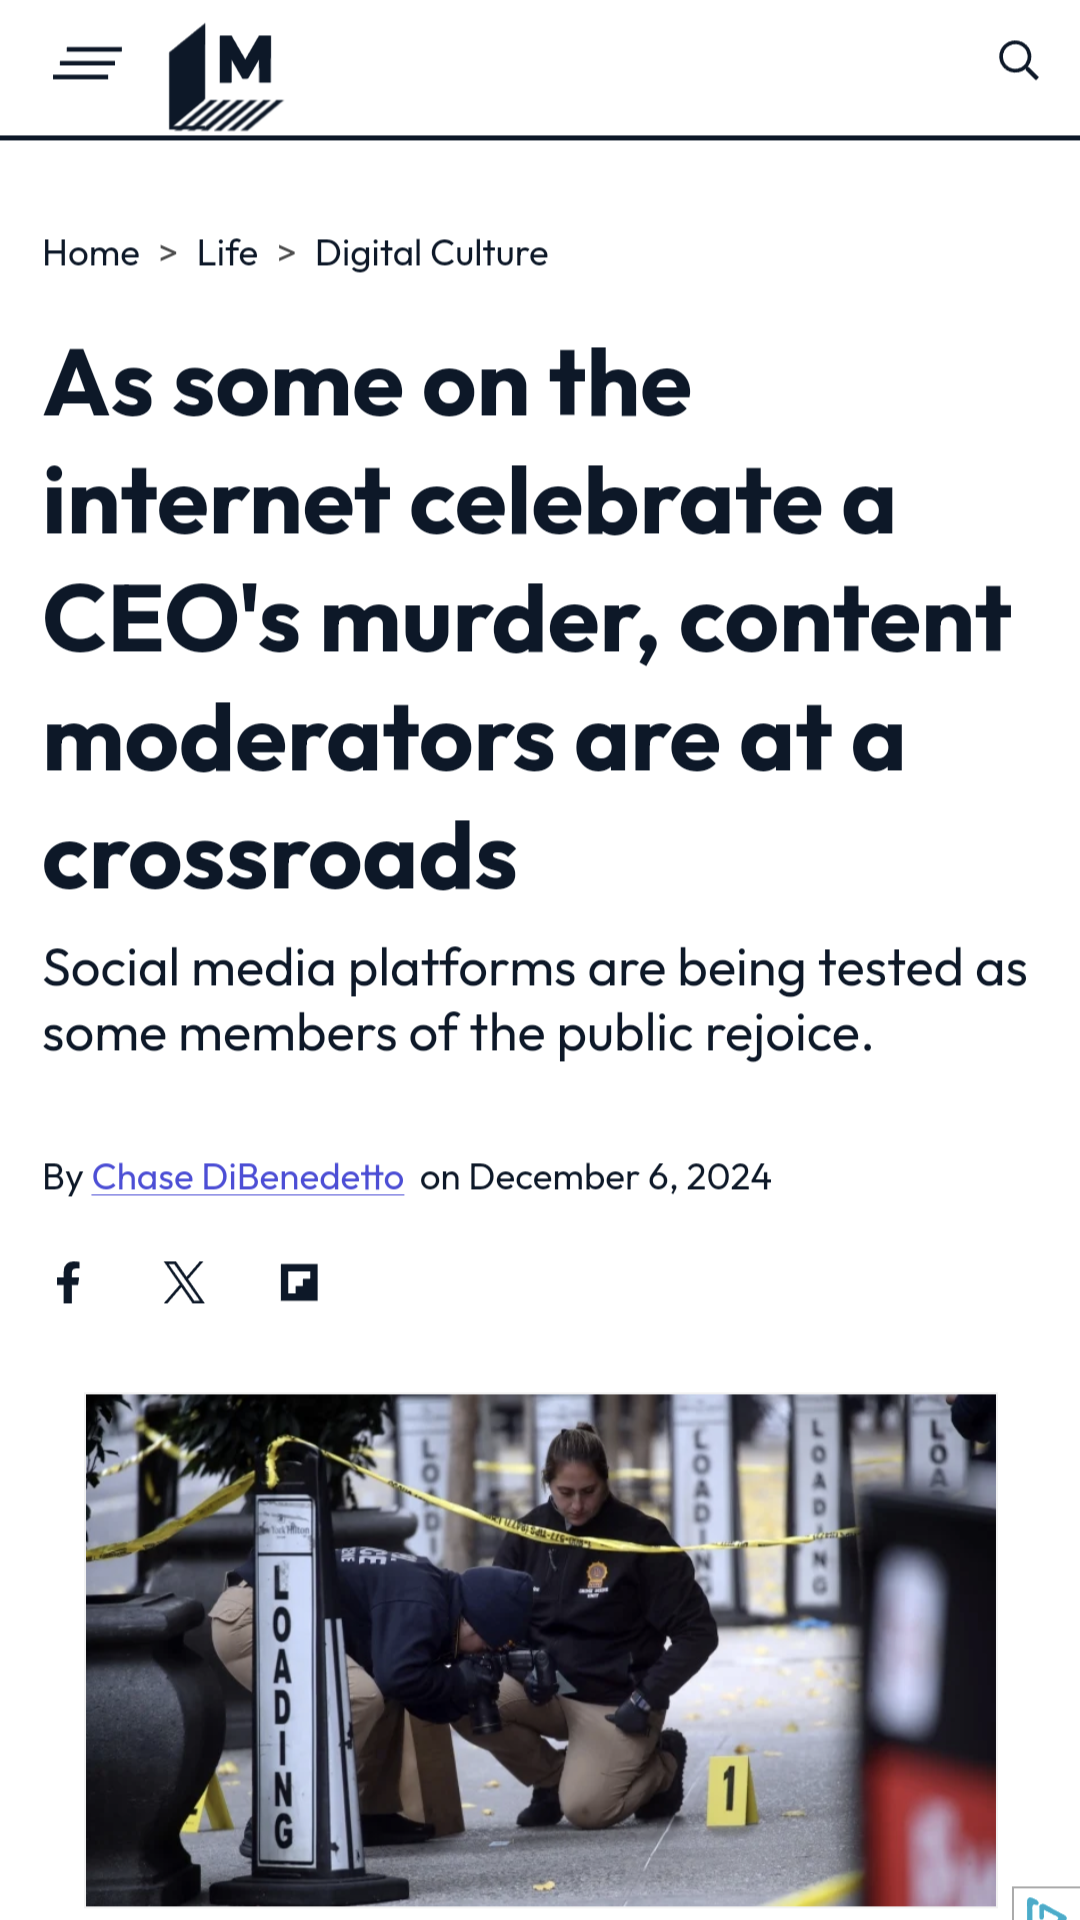Click the article subtitle text
1080x1920 pixels.
click(x=535, y=1000)
